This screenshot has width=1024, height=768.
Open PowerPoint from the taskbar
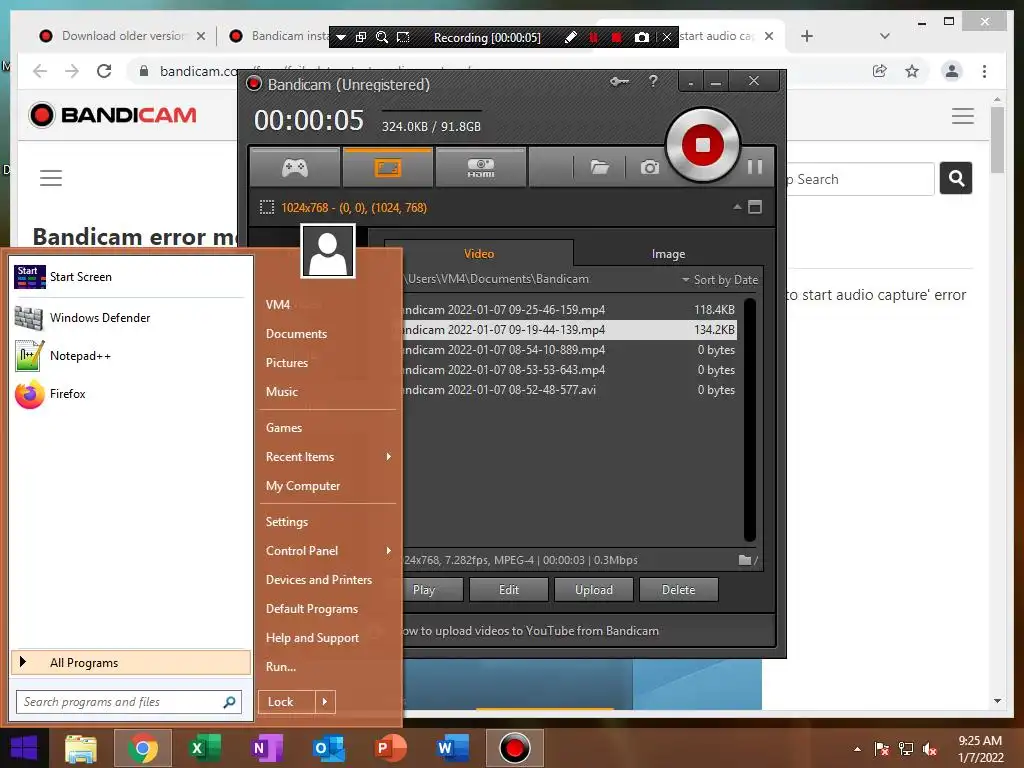(391, 748)
